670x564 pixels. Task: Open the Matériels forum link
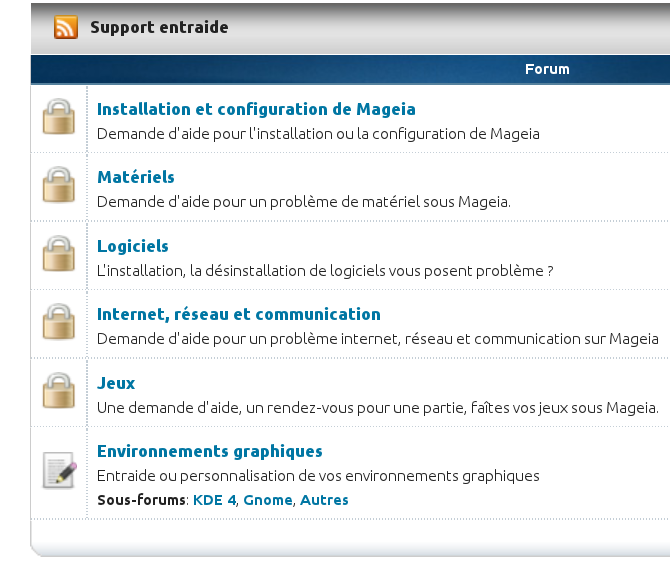pyautogui.click(x=136, y=177)
